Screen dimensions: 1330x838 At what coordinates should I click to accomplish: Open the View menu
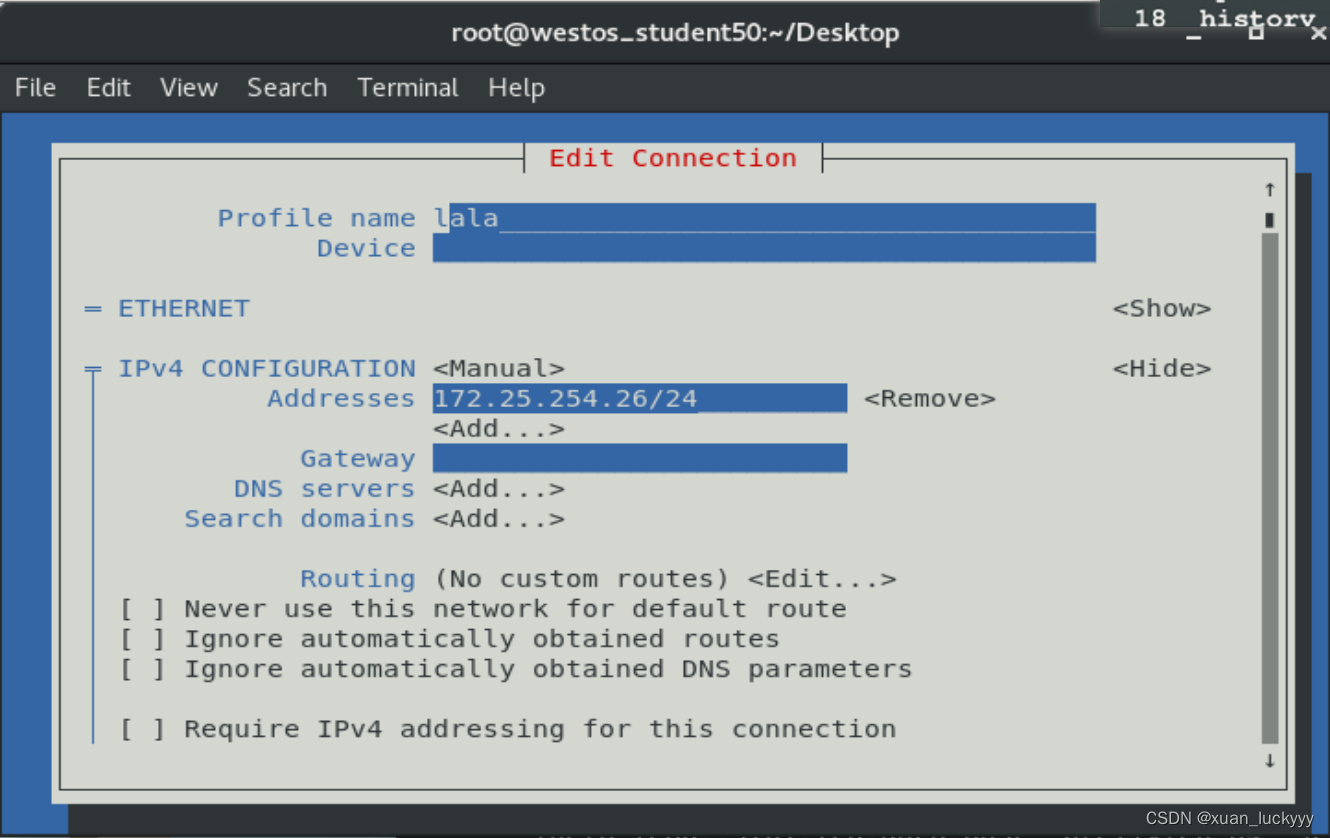[188, 88]
